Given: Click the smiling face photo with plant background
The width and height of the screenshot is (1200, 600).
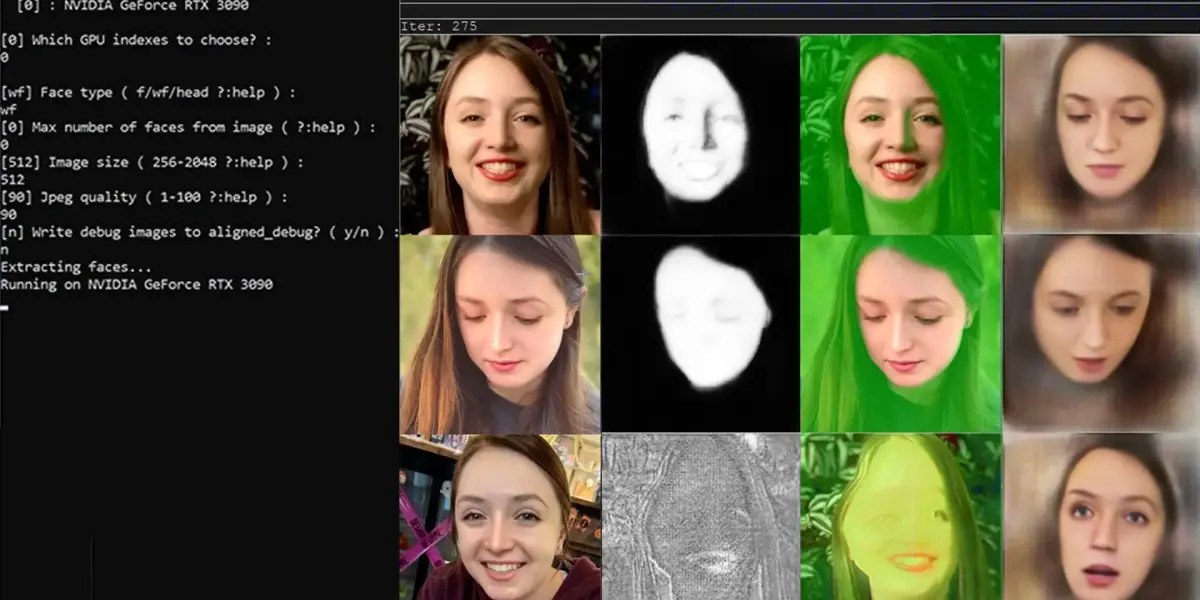Looking at the screenshot, I should (500, 135).
